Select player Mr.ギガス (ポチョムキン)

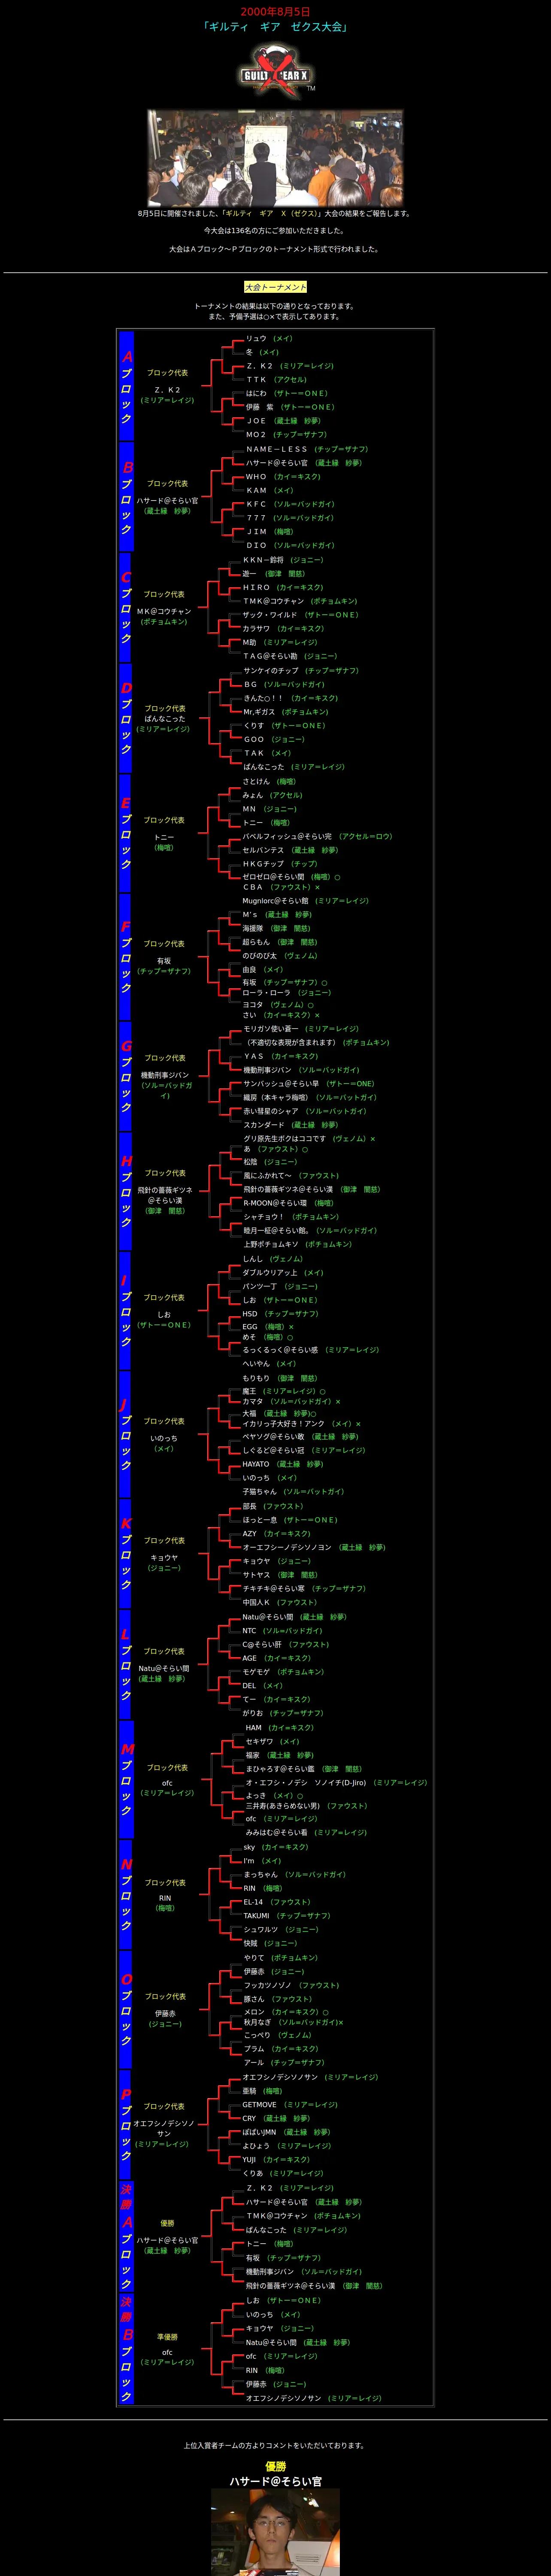[x=286, y=712]
